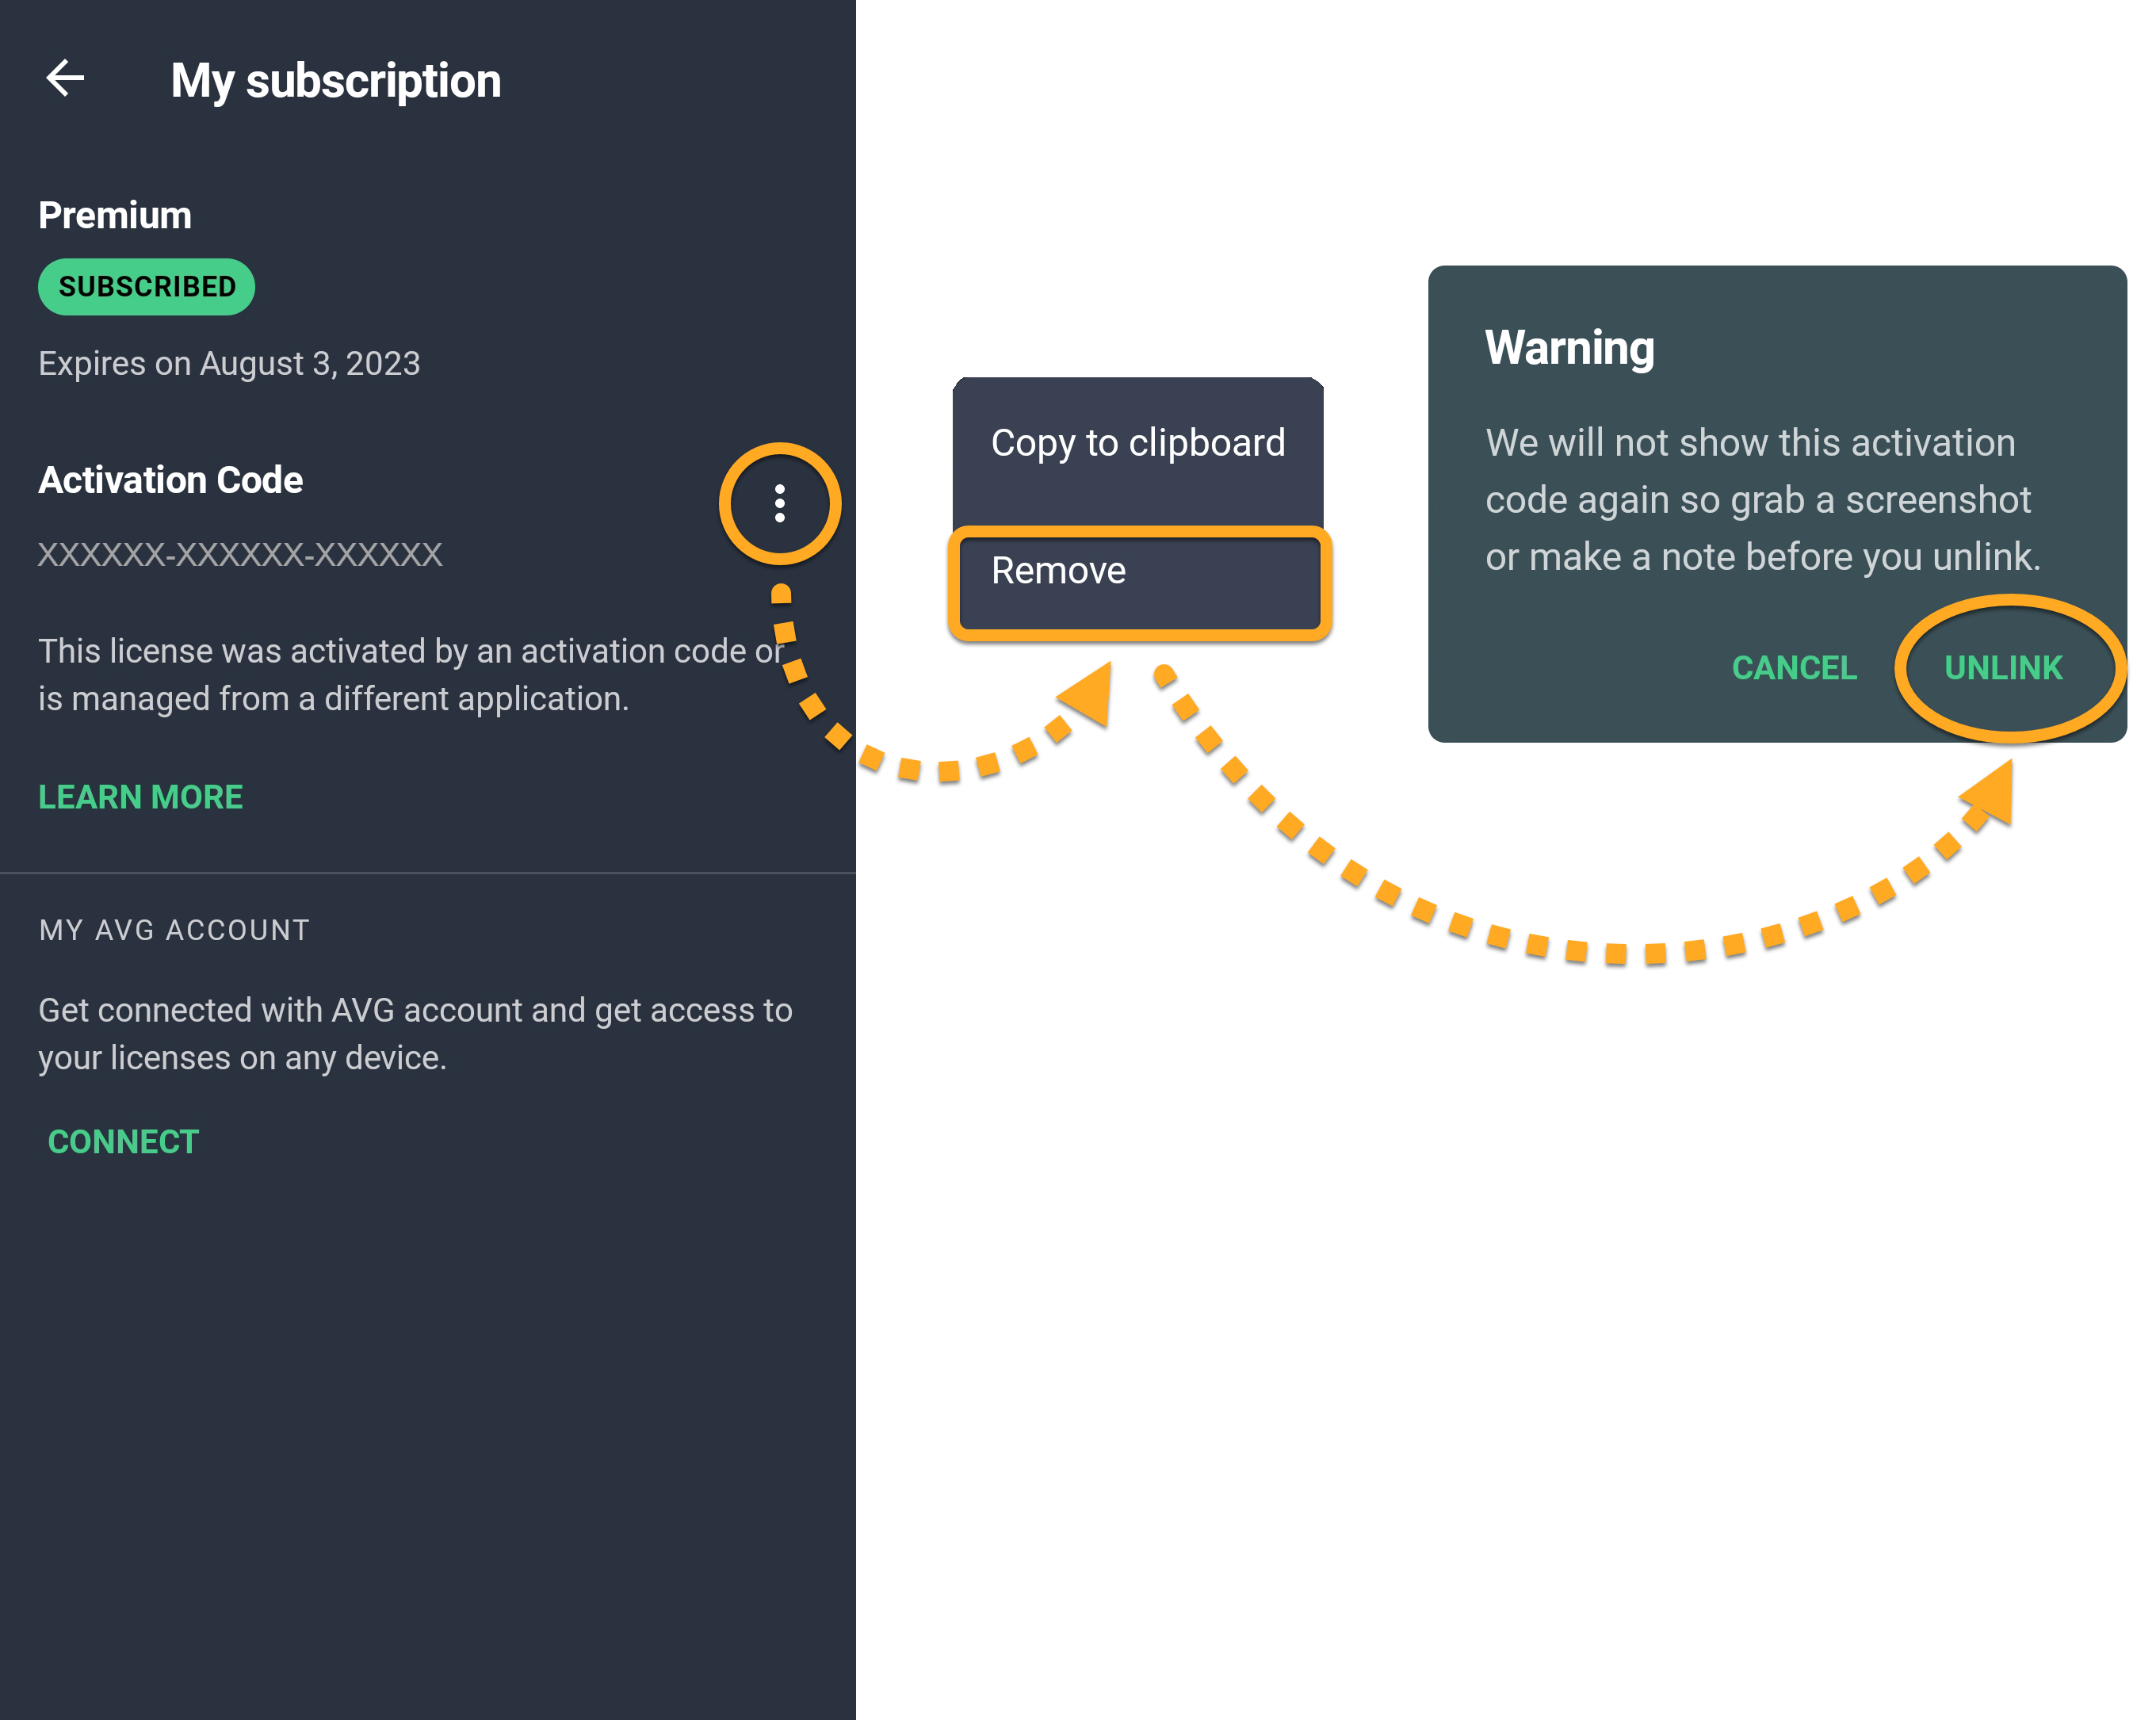Click the back arrow icon
Screen dimensions: 2156x1720
[x=66, y=79]
